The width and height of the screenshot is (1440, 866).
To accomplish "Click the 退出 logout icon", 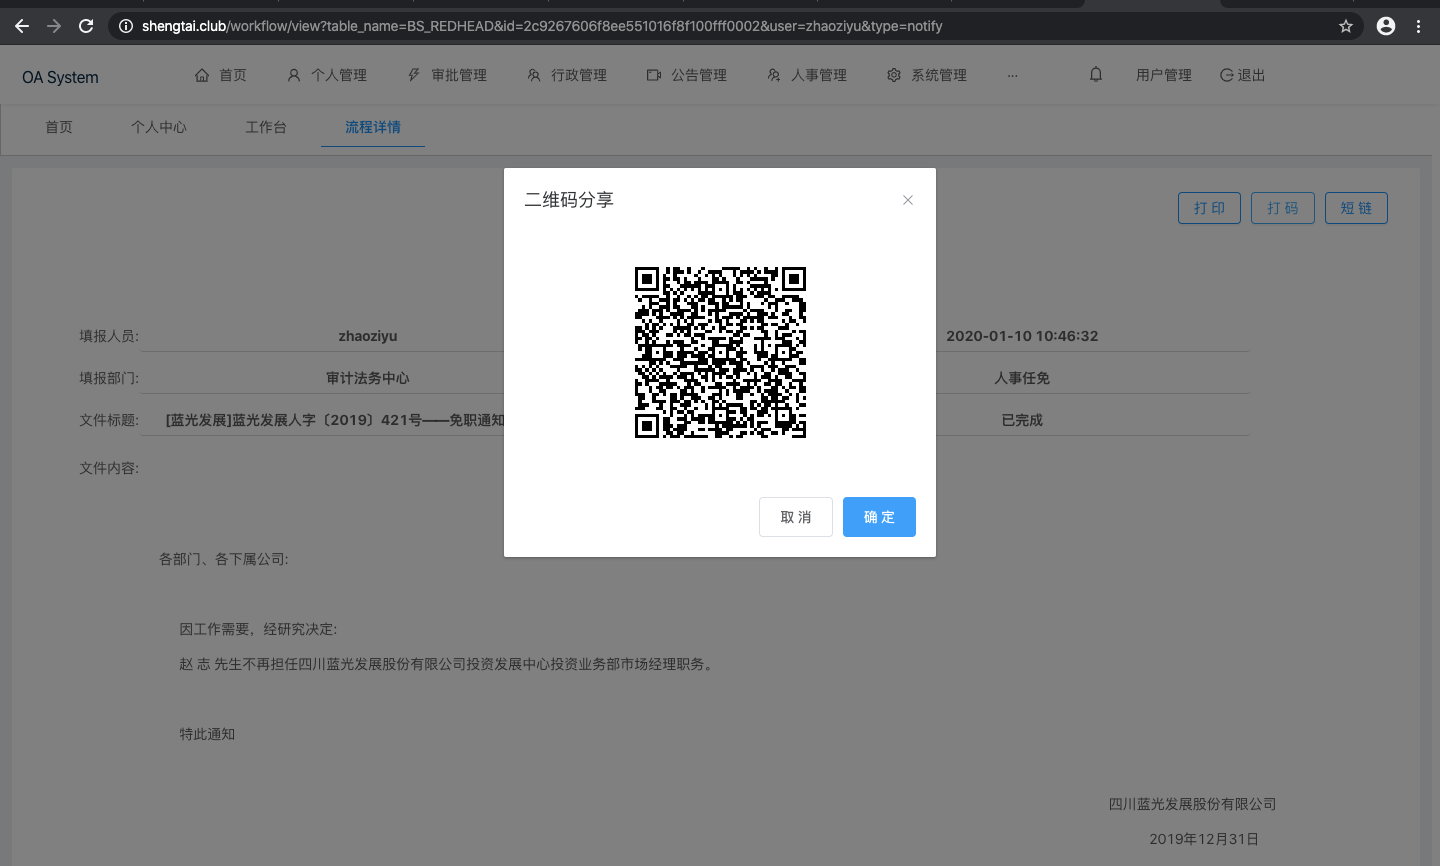I will 1226,74.
